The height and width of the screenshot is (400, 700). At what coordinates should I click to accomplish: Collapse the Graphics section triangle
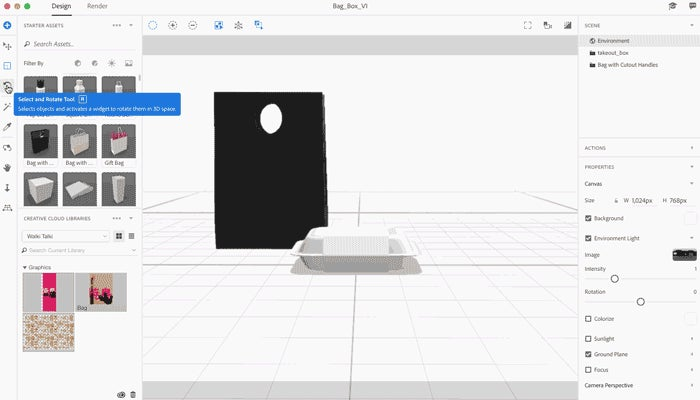[25, 267]
